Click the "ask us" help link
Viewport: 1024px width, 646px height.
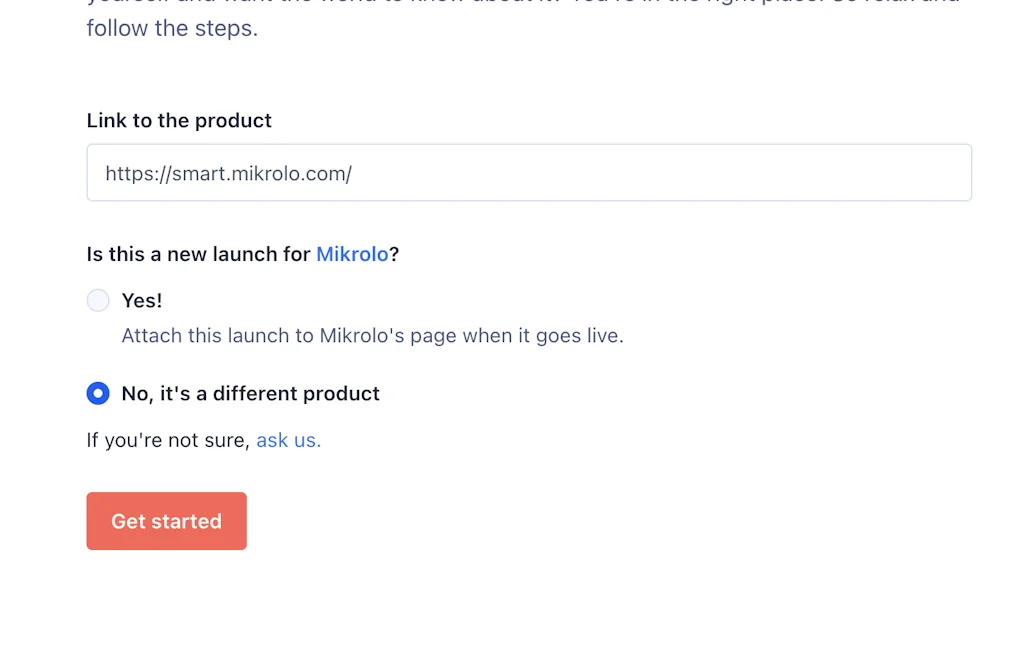tap(287, 440)
